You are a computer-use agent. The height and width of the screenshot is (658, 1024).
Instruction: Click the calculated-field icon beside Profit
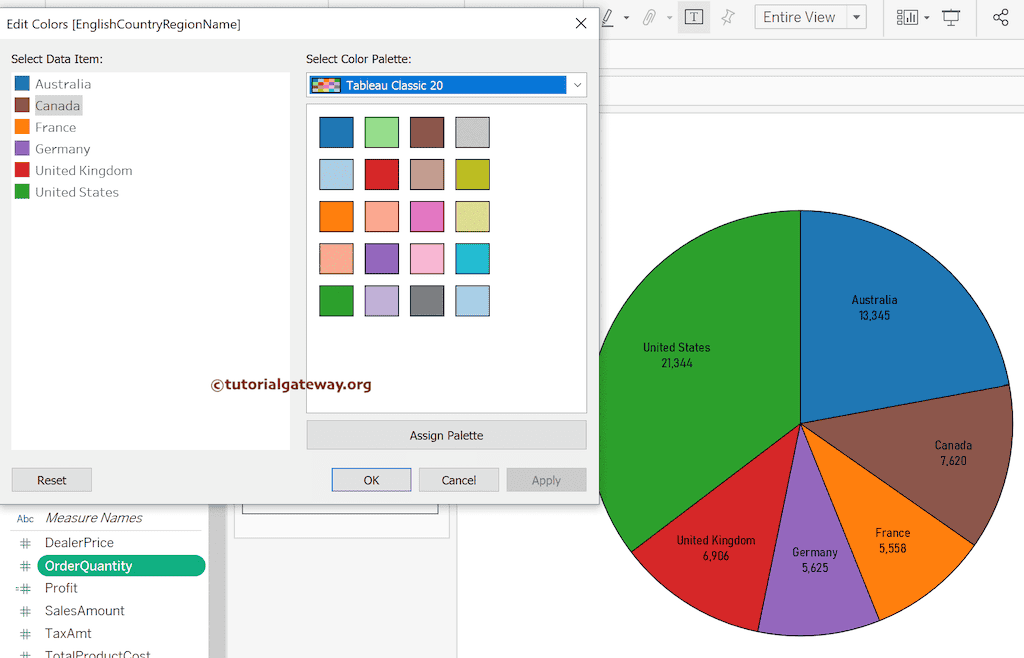coord(24,588)
